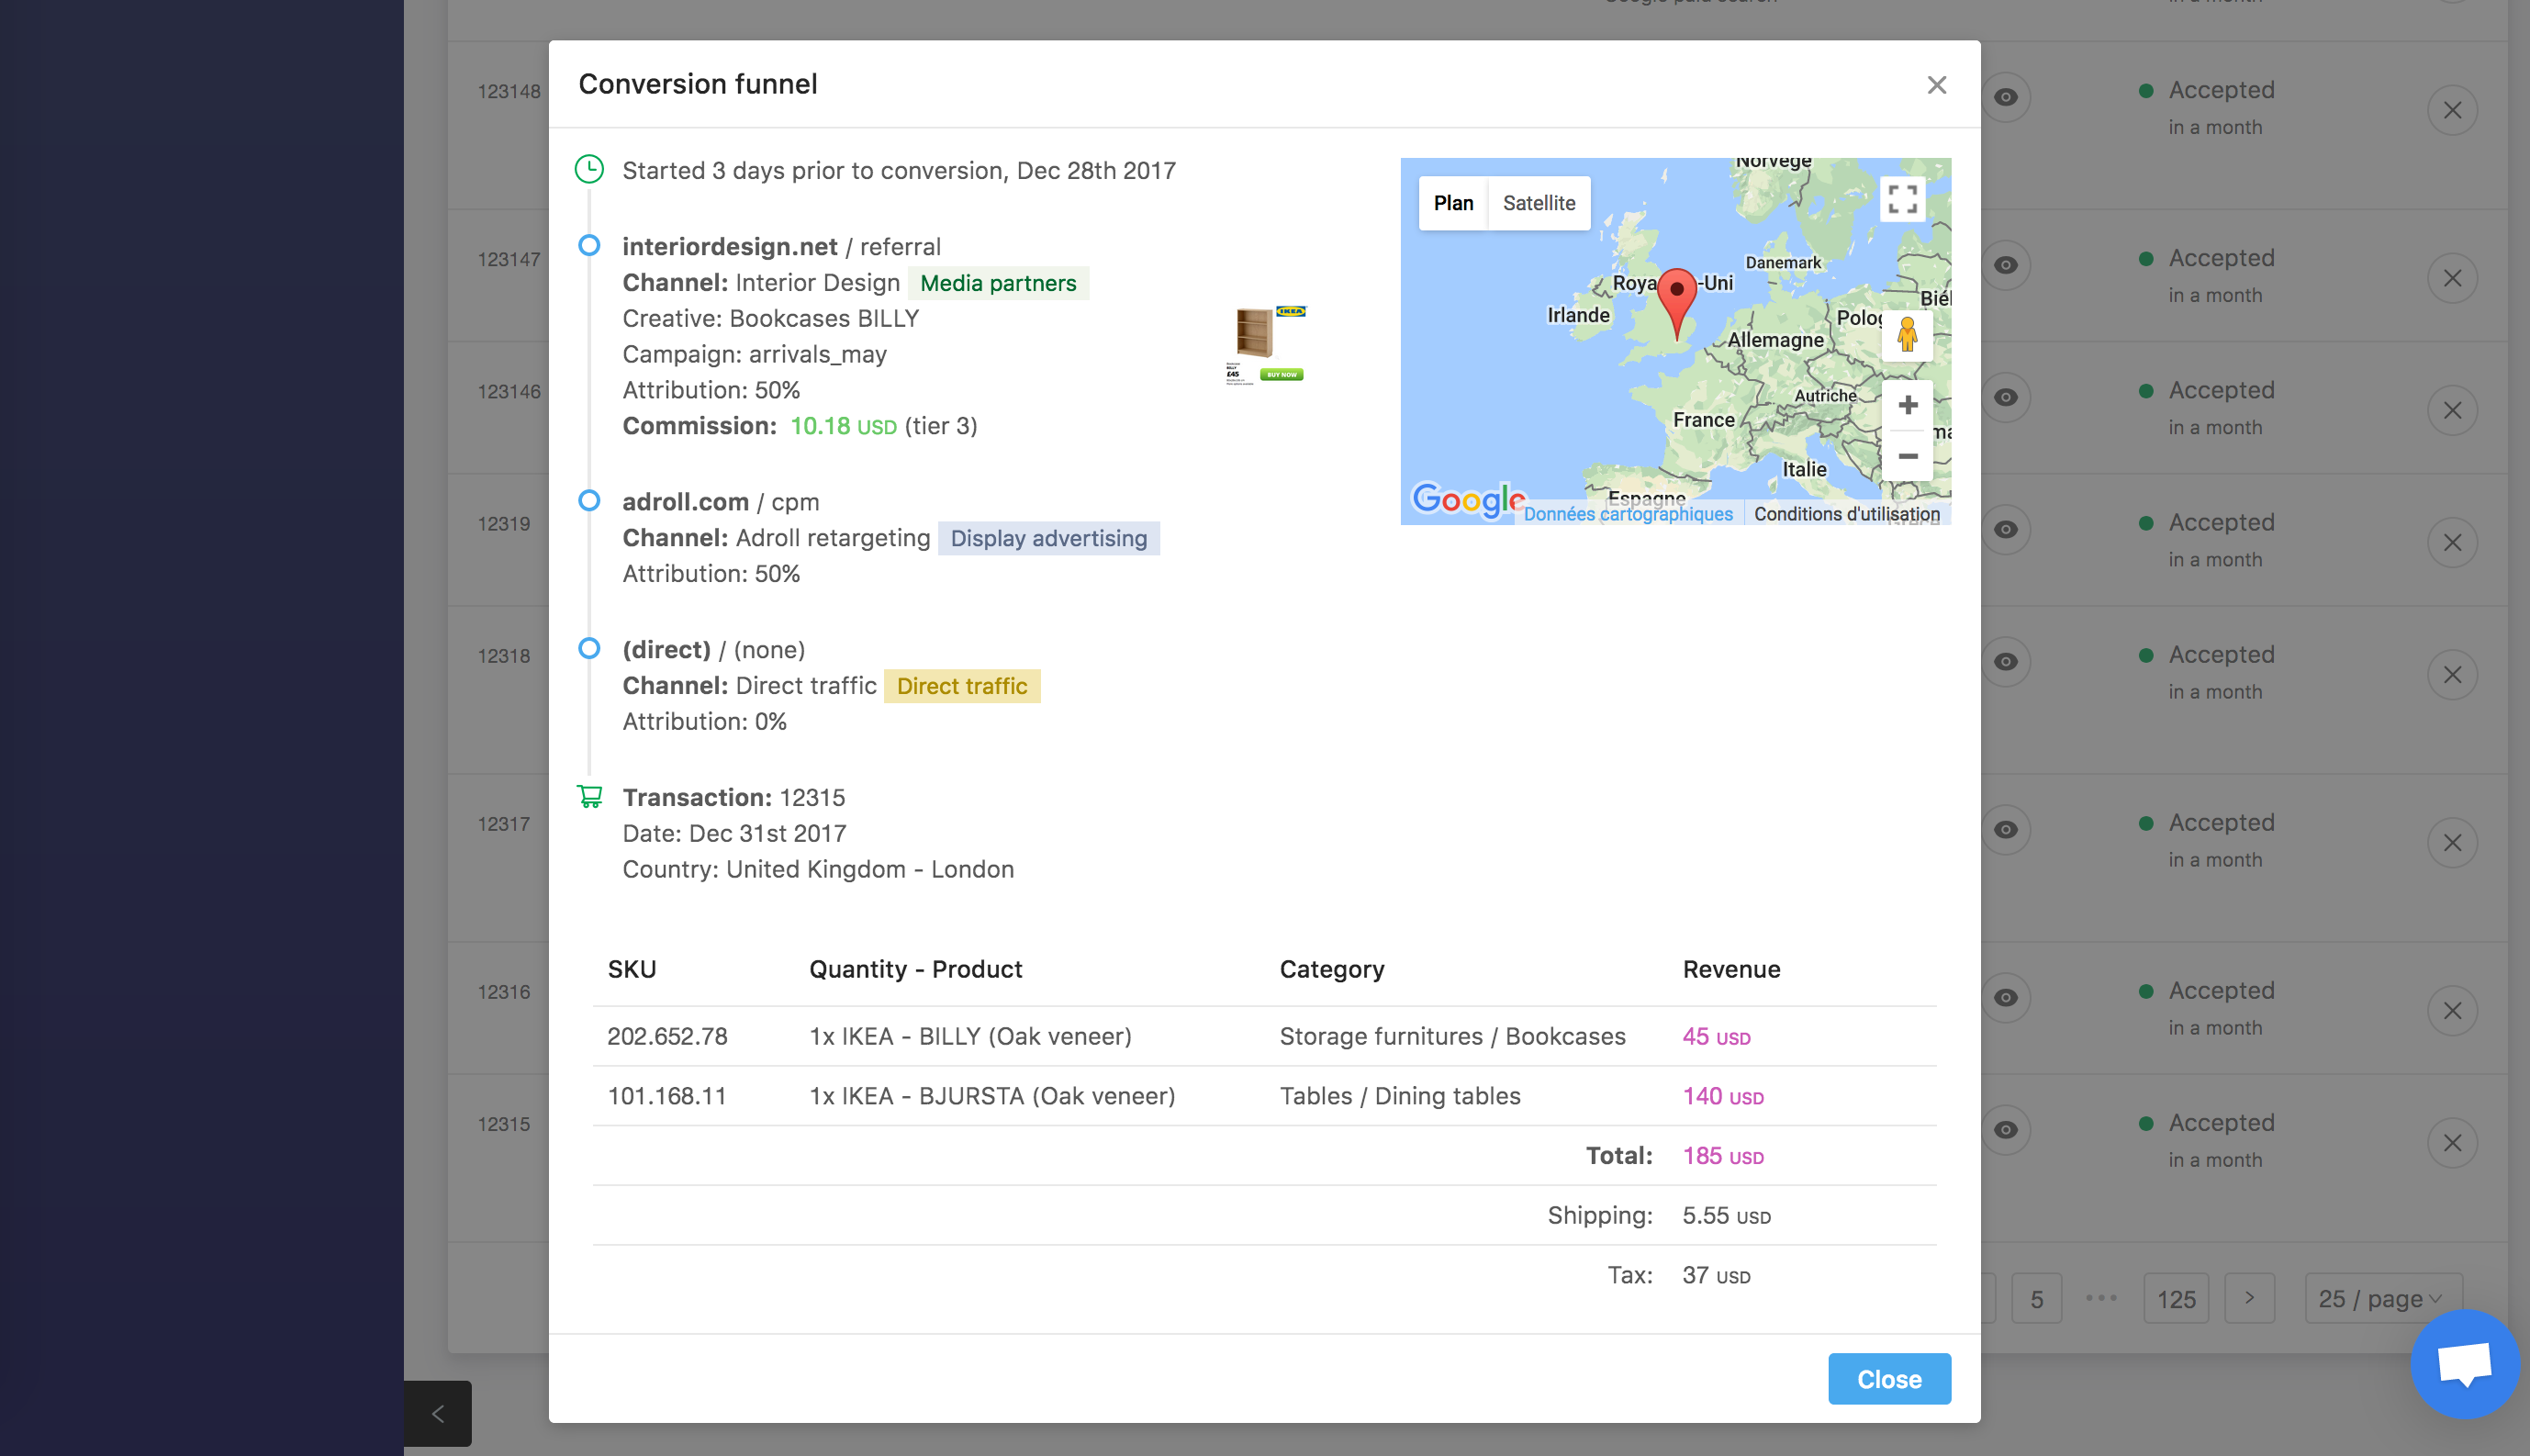Go to next page arrow
The width and height of the screenshot is (2530, 1456).
pos(2249,1298)
